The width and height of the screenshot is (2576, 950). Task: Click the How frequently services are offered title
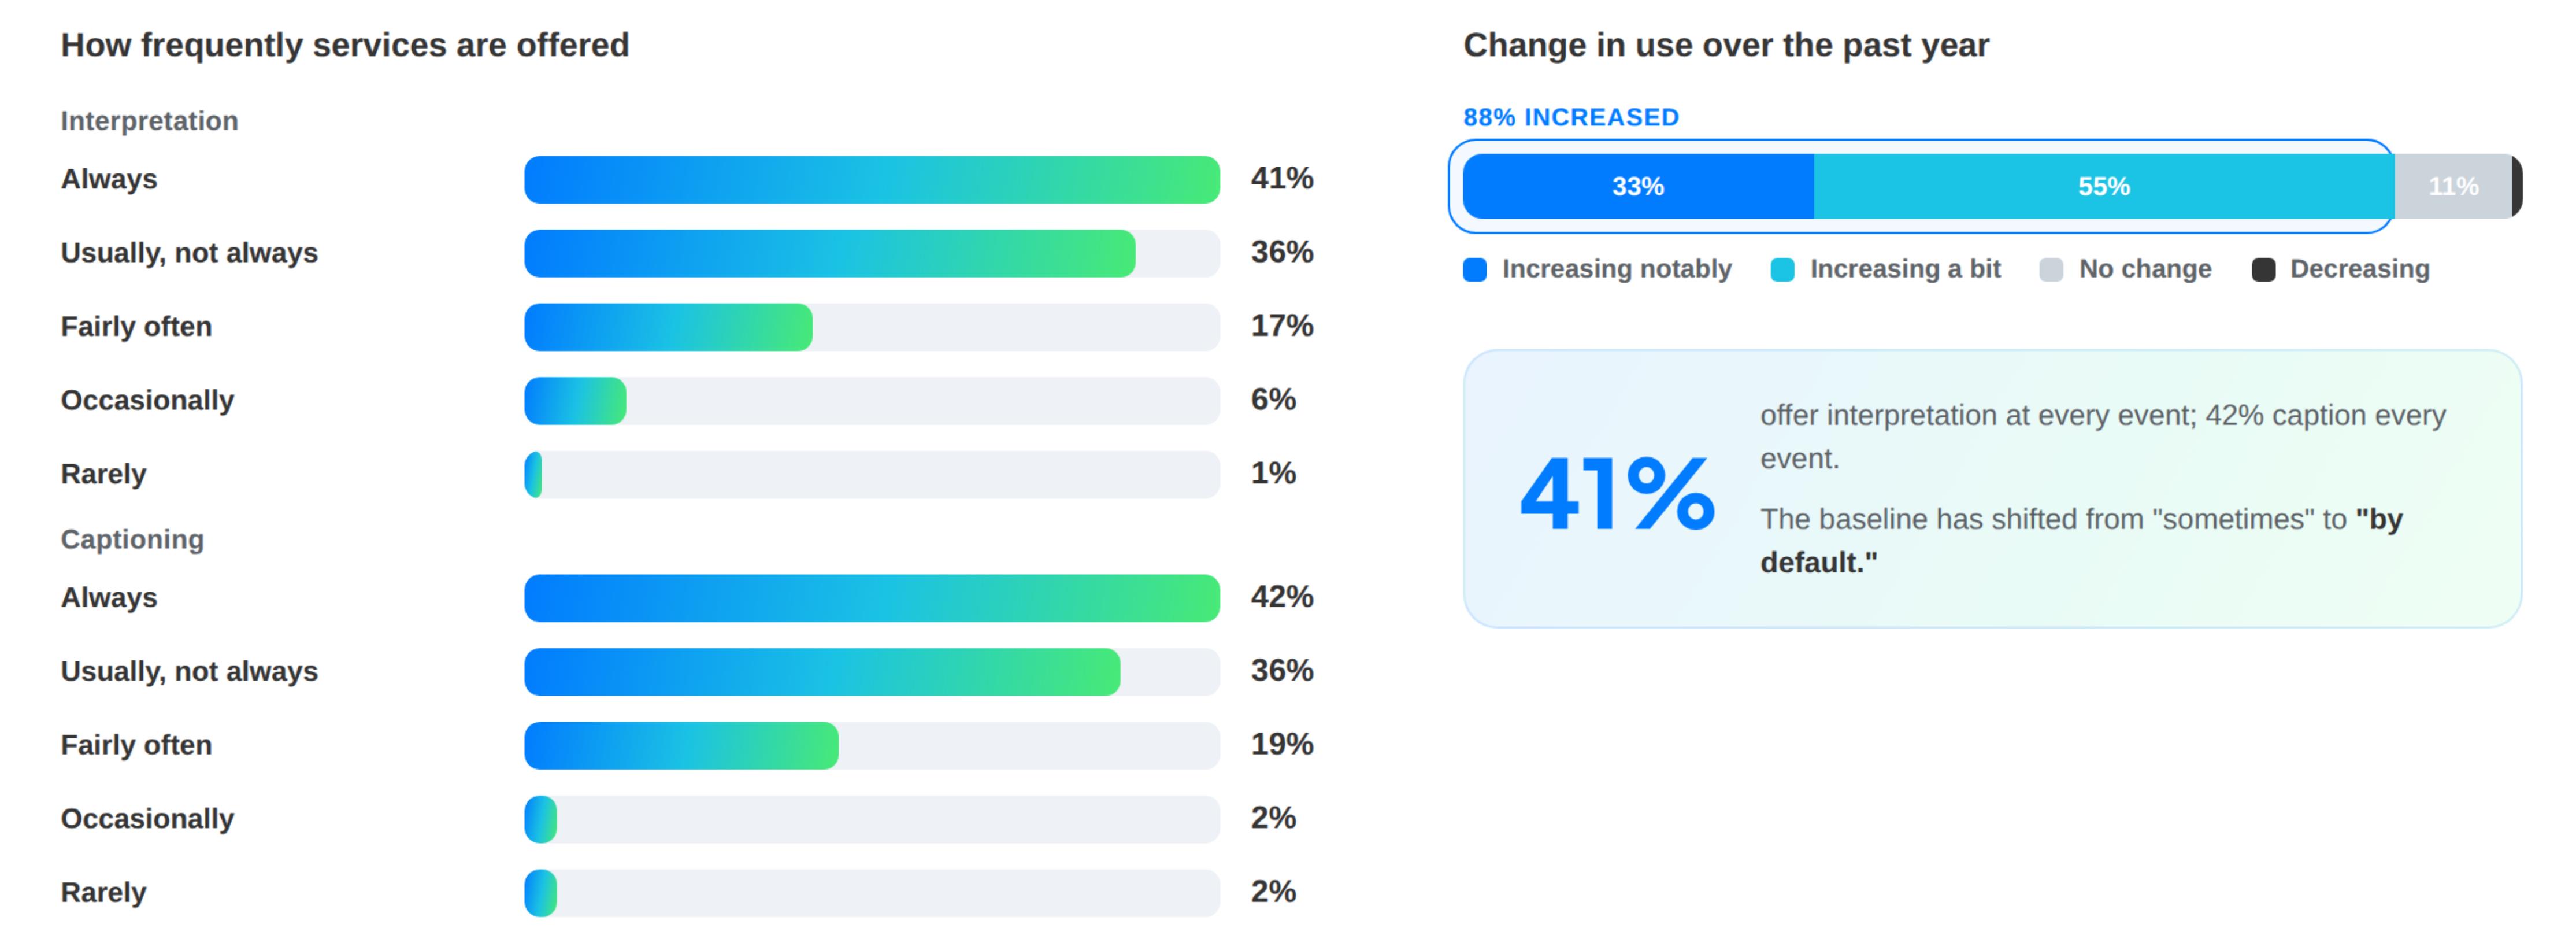tap(345, 46)
